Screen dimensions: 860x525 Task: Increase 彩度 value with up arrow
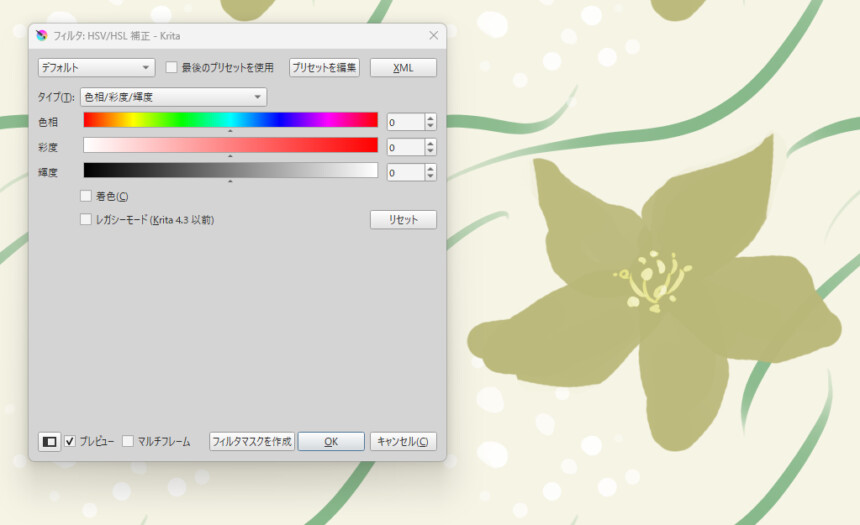click(431, 143)
